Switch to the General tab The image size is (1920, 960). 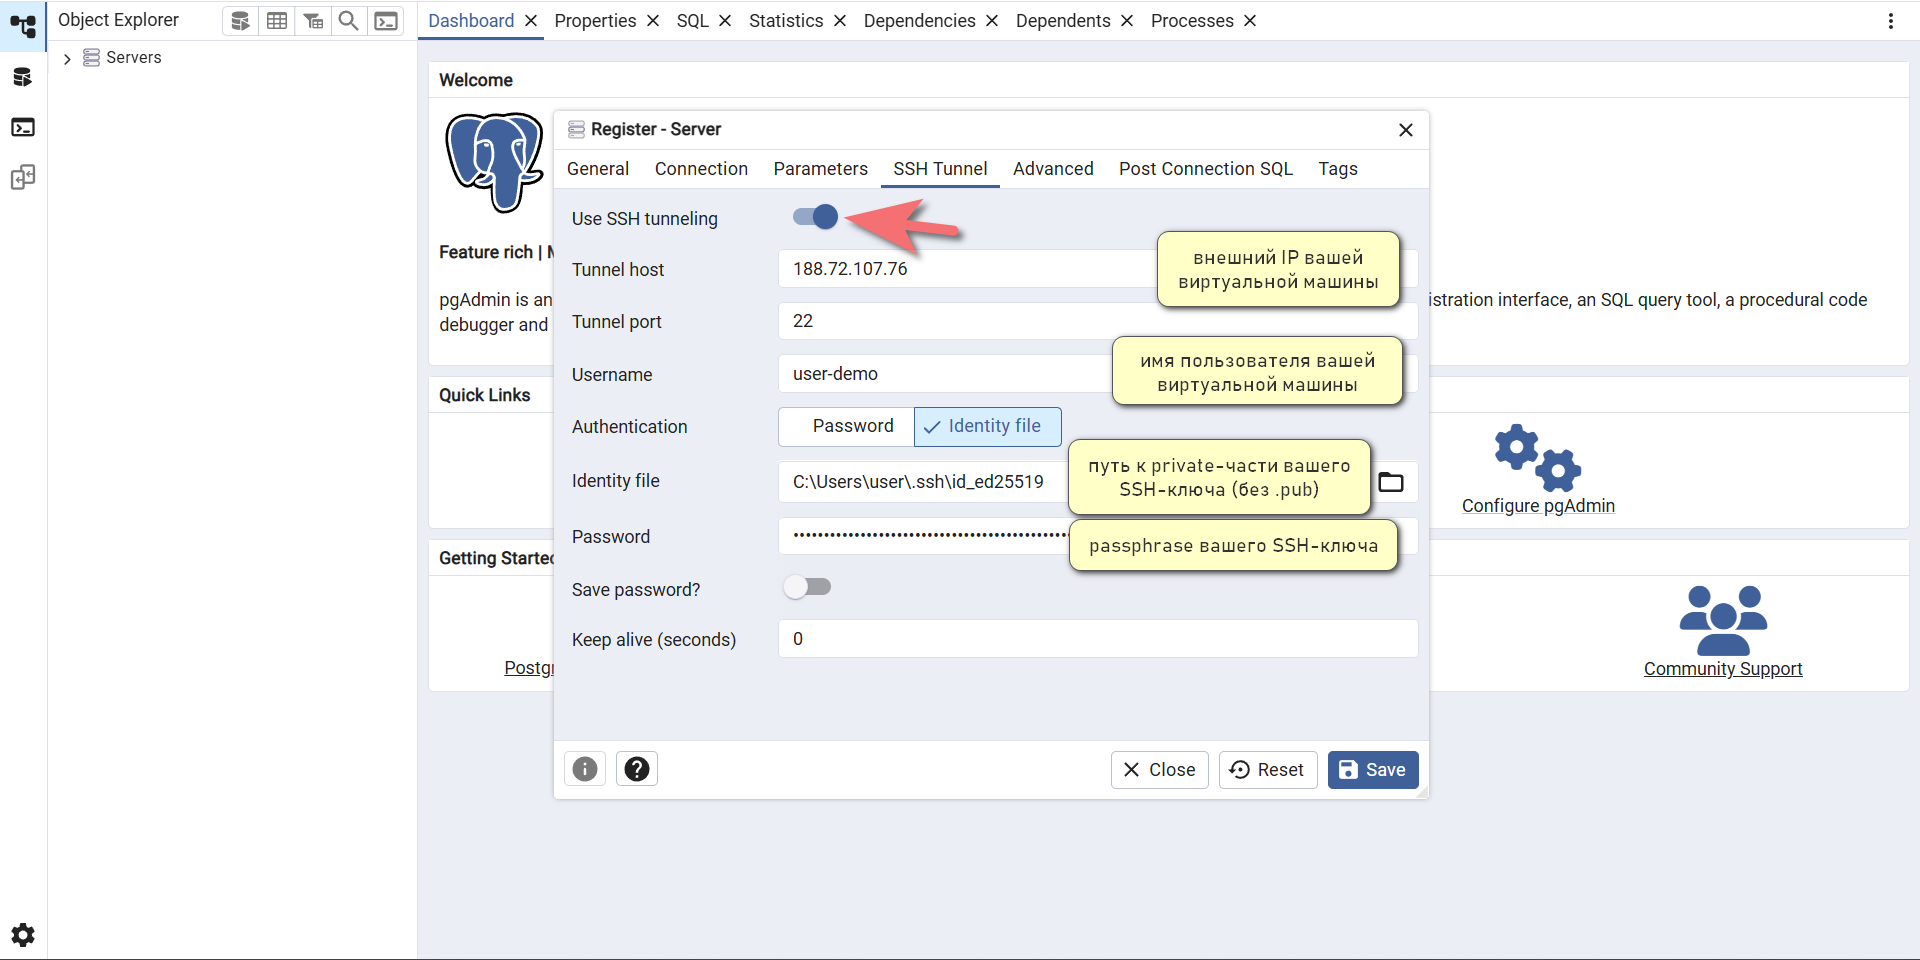598,169
